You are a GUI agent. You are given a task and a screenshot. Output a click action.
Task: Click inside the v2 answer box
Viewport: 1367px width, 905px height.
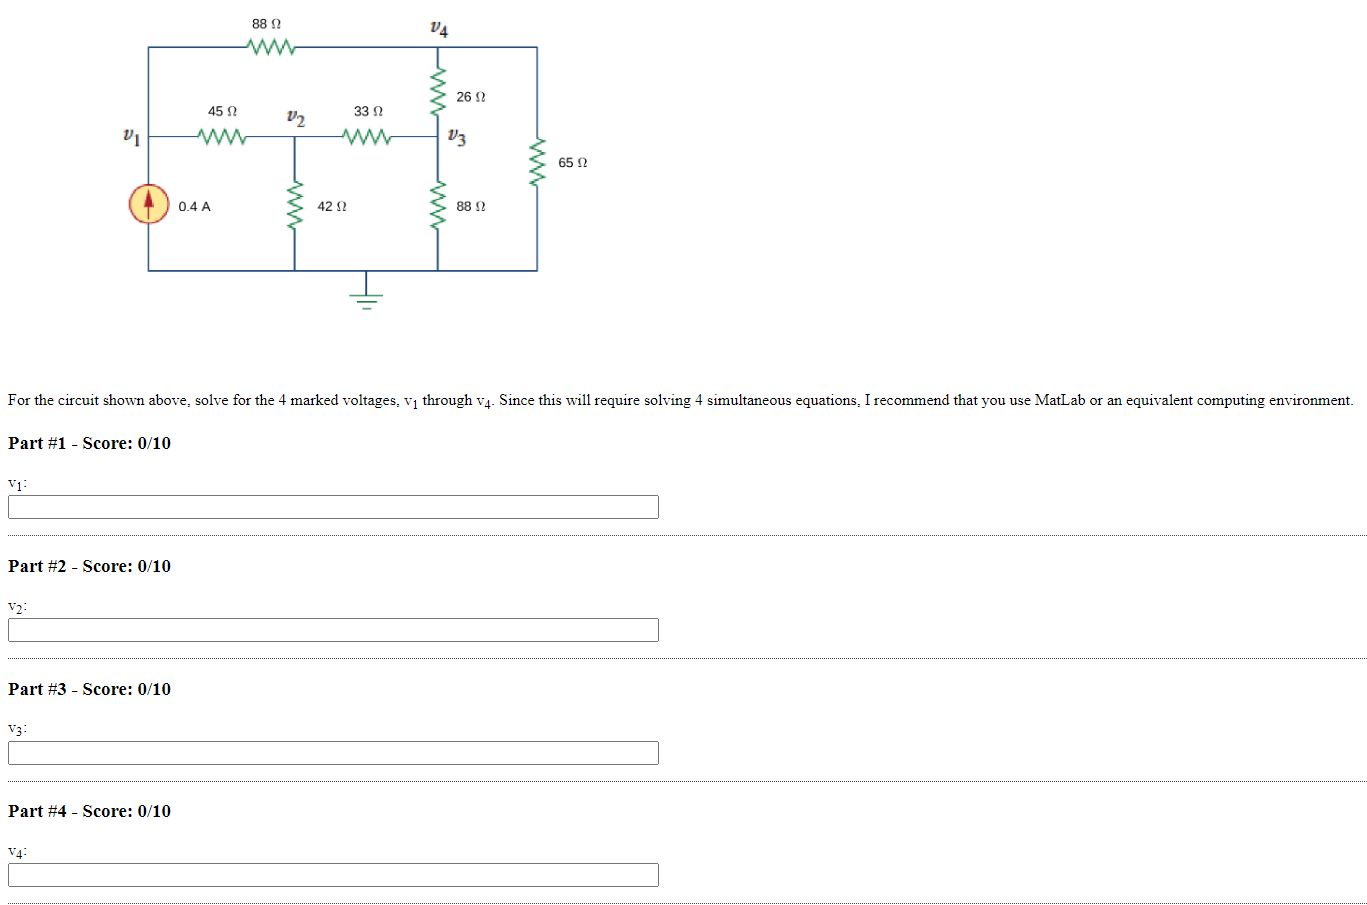point(333,630)
